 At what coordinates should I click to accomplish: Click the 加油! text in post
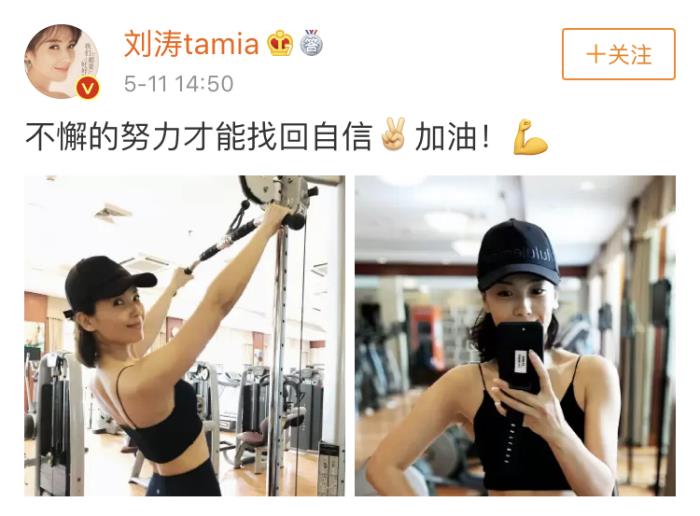click(x=452, y=137)
